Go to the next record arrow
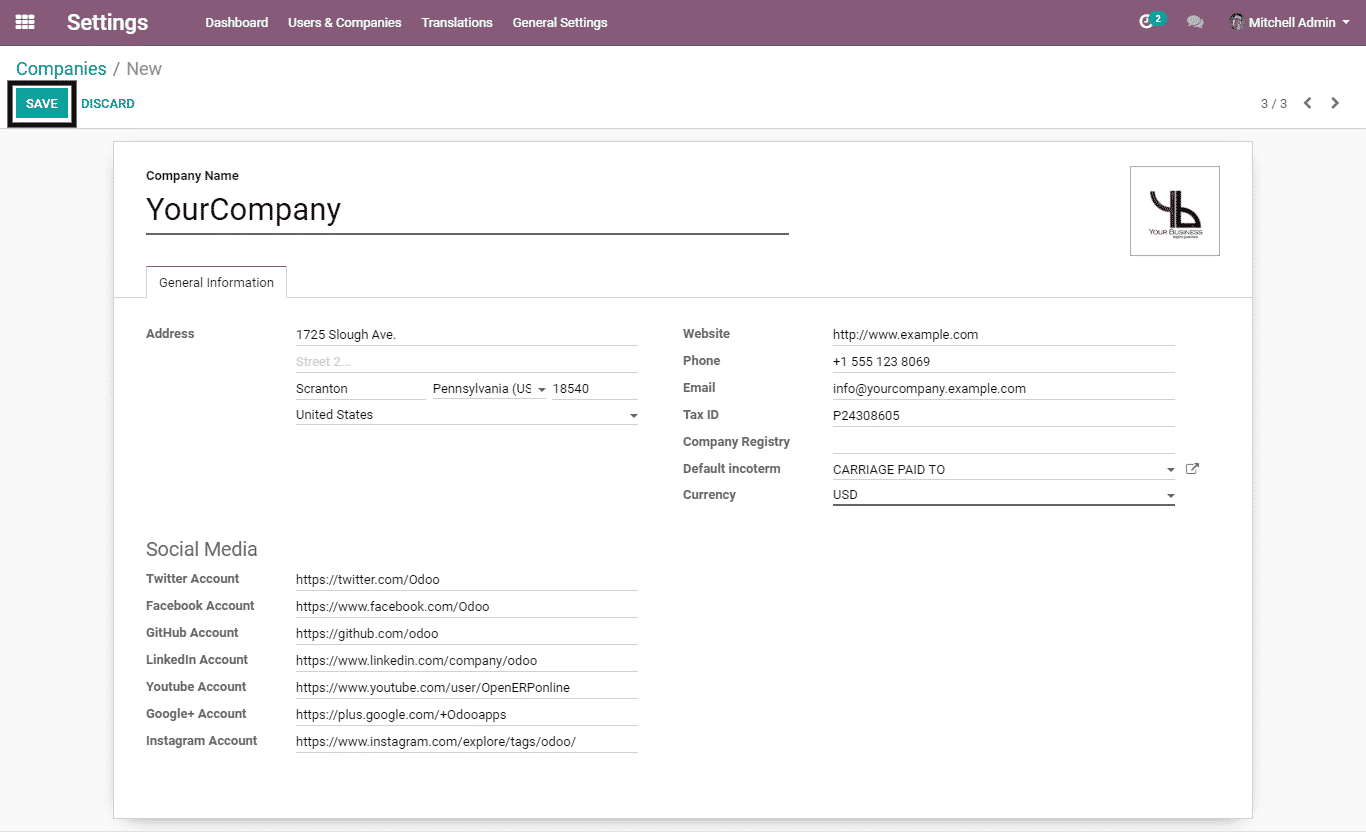 click(x=1335, y=103)
